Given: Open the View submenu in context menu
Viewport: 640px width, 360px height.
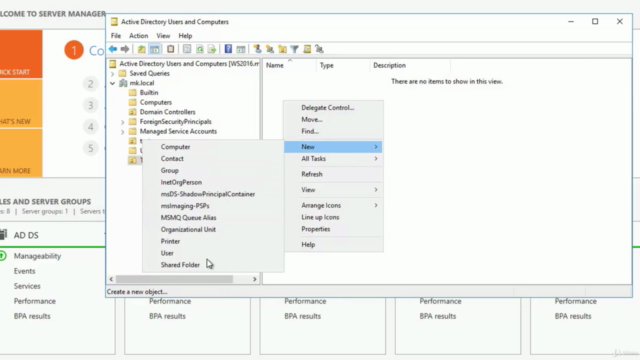Looking at the screenshot, I should (333, 190).
